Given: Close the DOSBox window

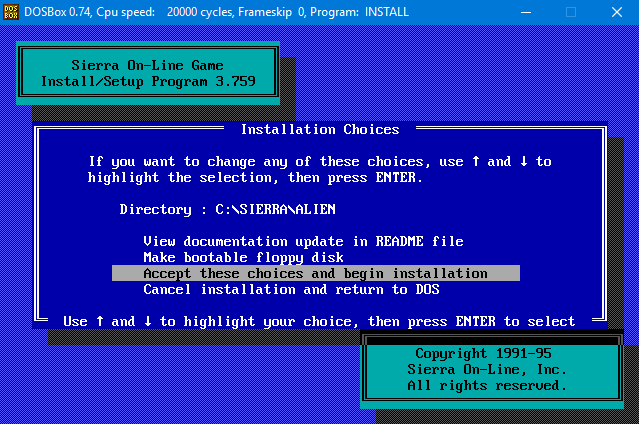Looking at the screenshot, I should (x=617, y=12).
